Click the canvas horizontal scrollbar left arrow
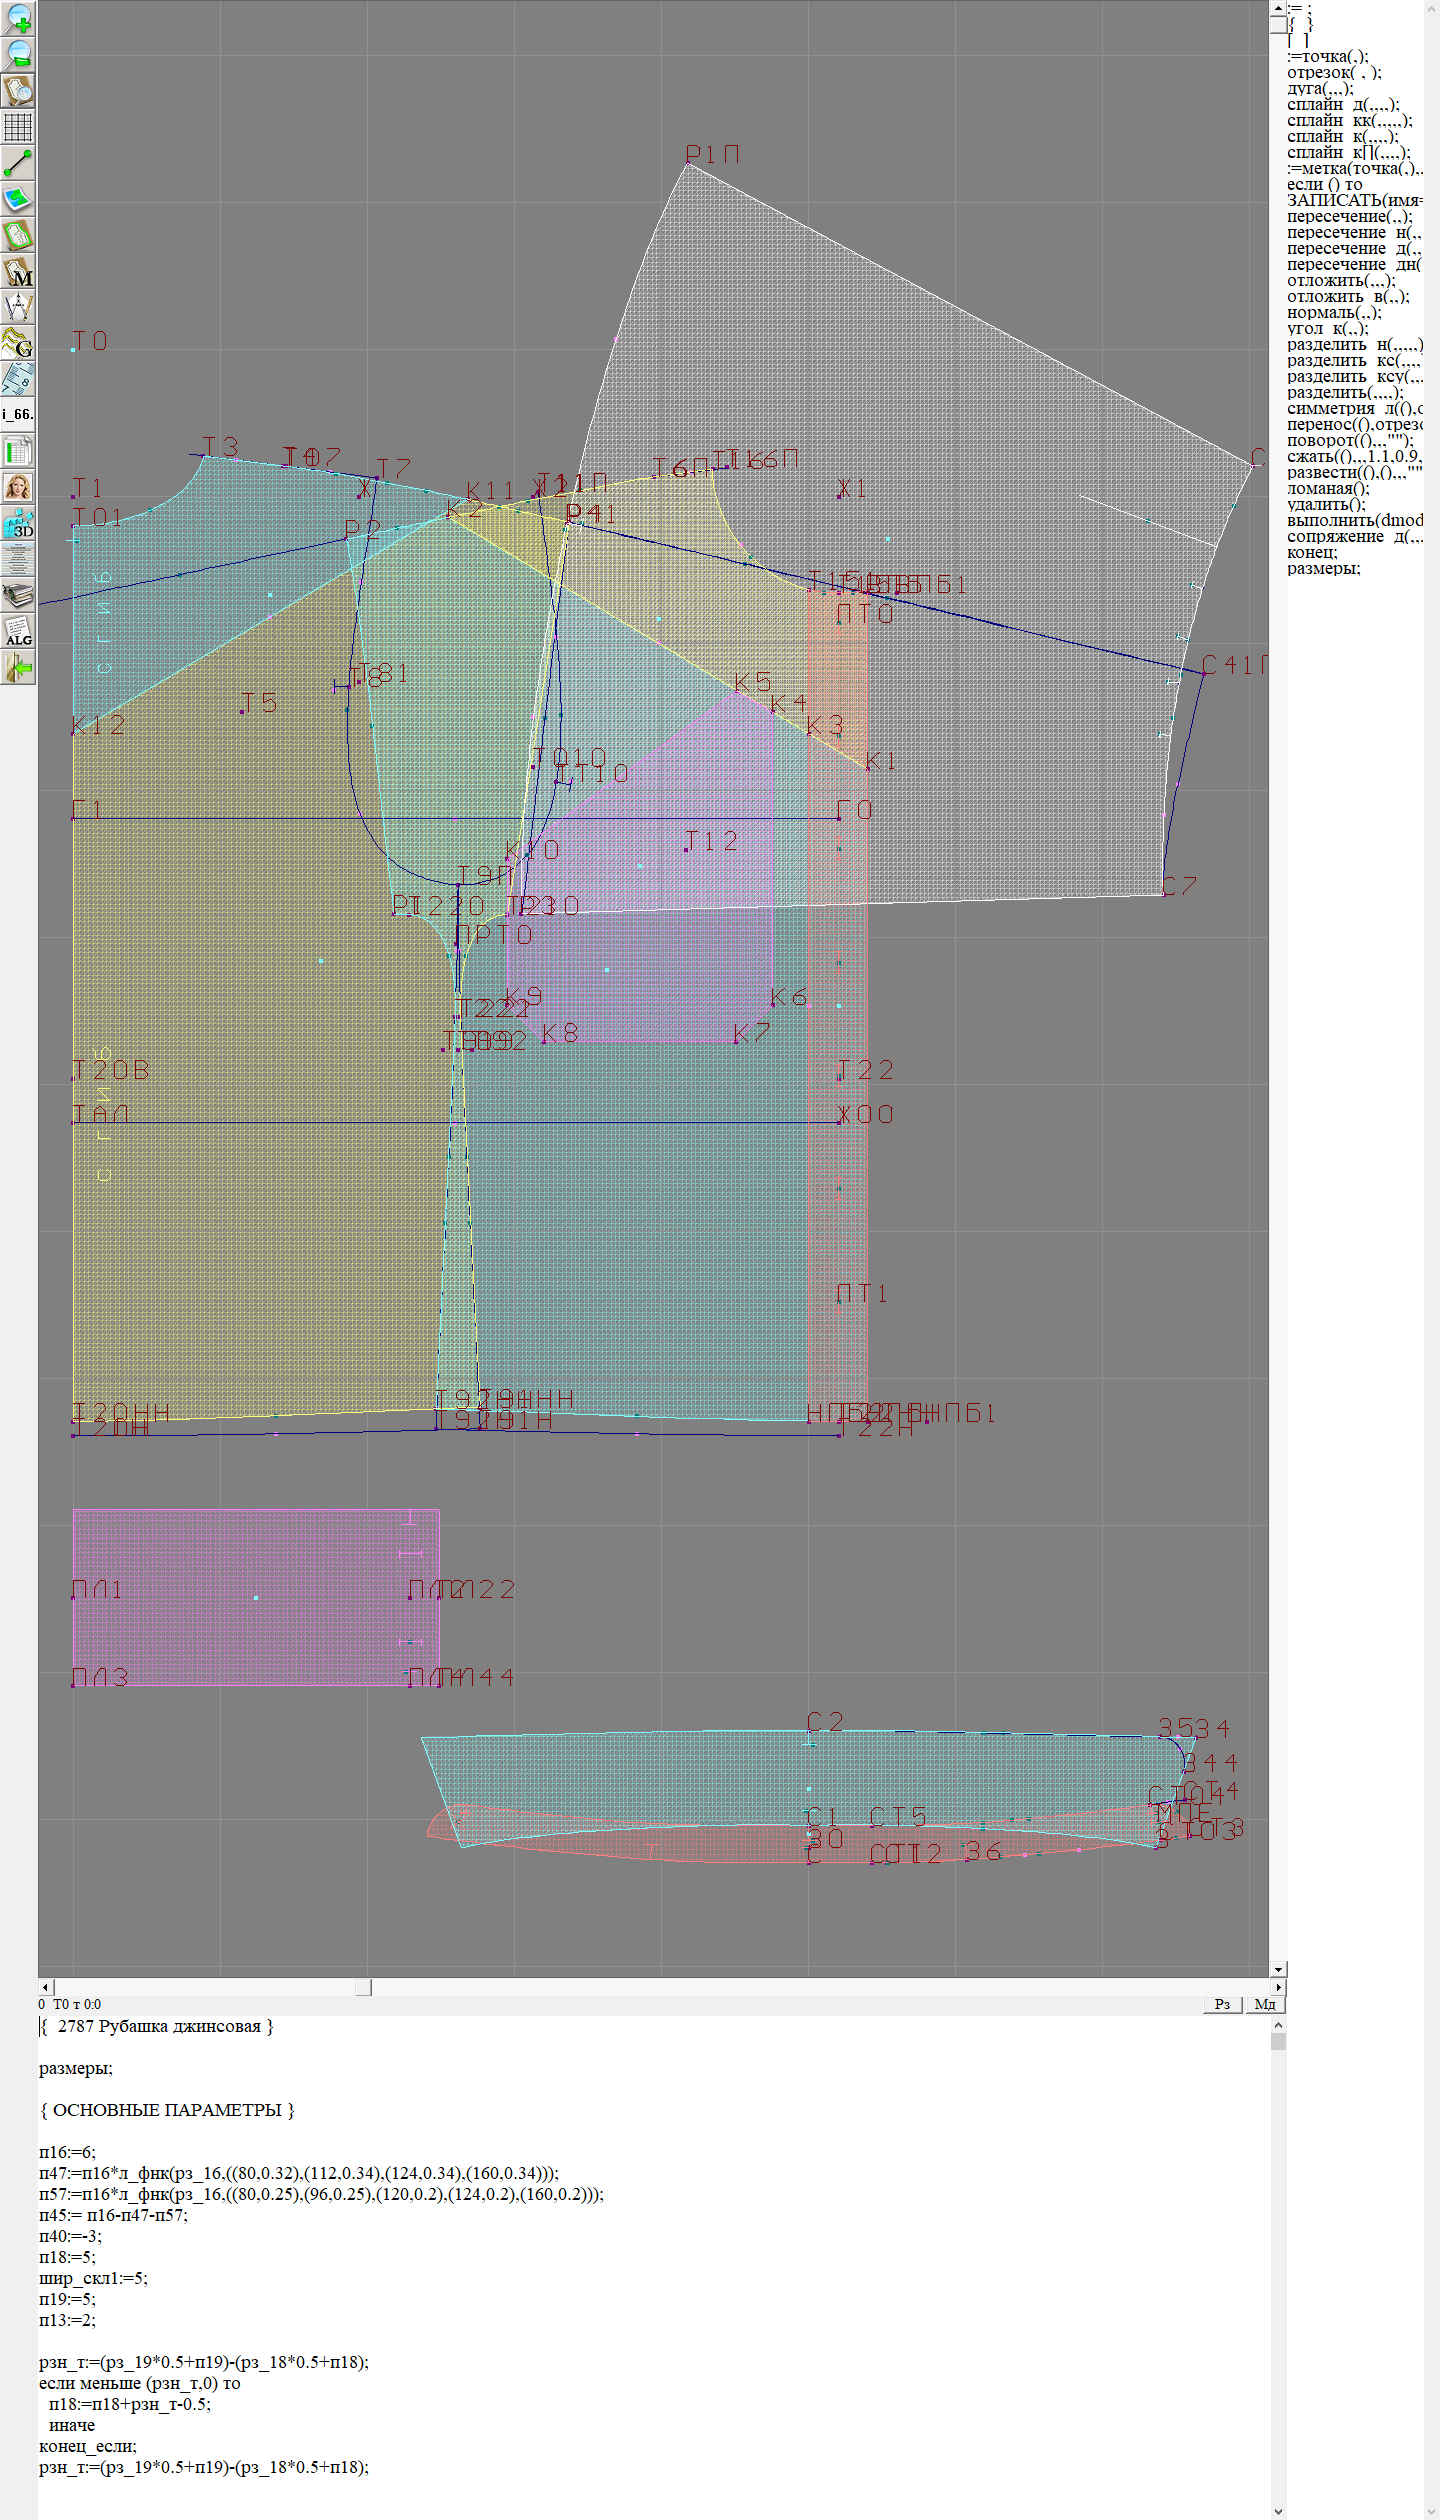Image resolution: width=1440 pixels, height=2520 pixels. 45,1986
